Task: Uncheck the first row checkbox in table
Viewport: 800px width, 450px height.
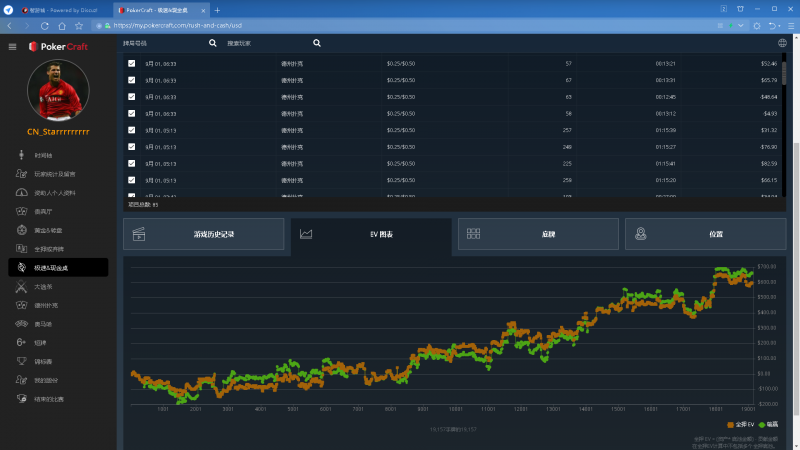Action: pos(131,63)
